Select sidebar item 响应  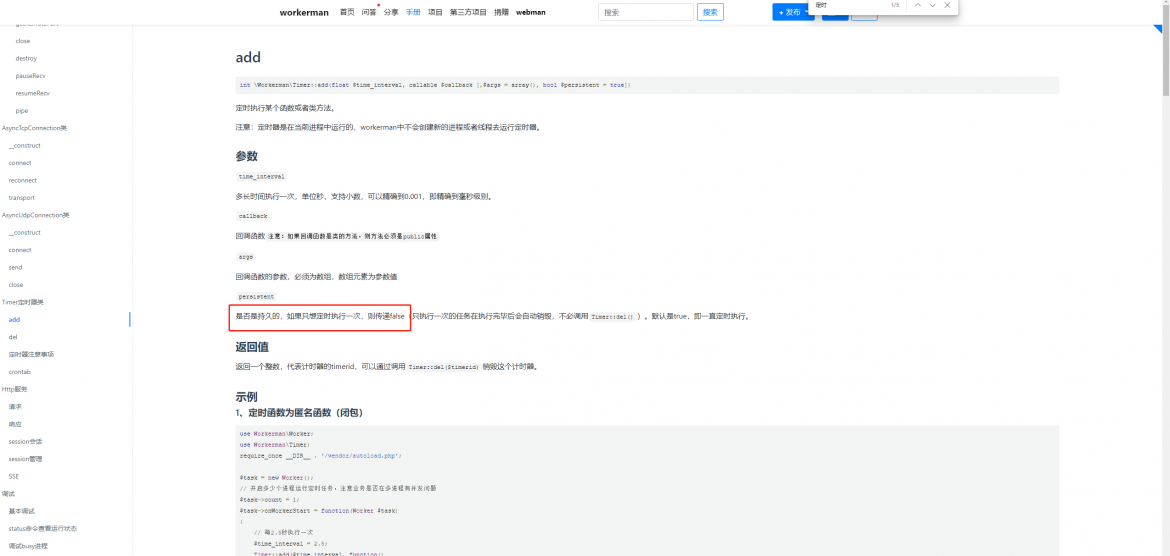[15, 424]
